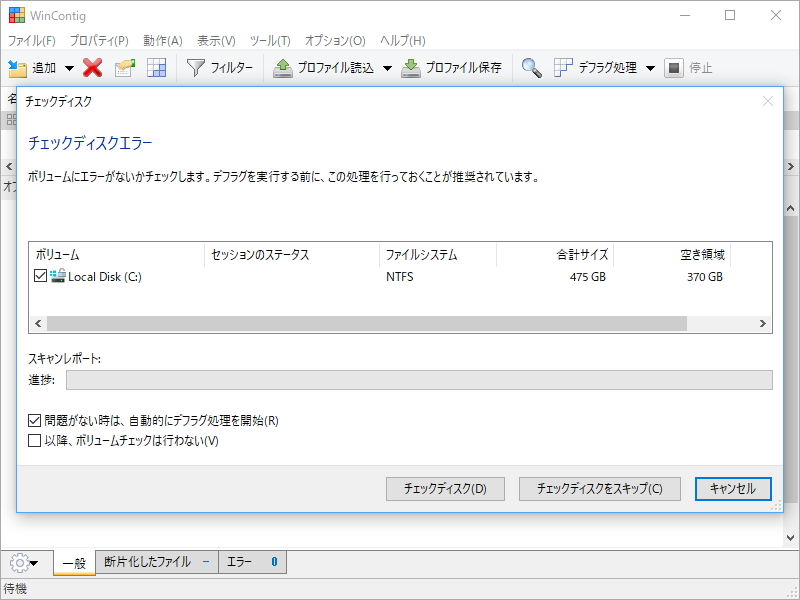The image size is (800, 600).
Task: Click the folder properties icon in toolbar
Action: (x=125, y=68)
